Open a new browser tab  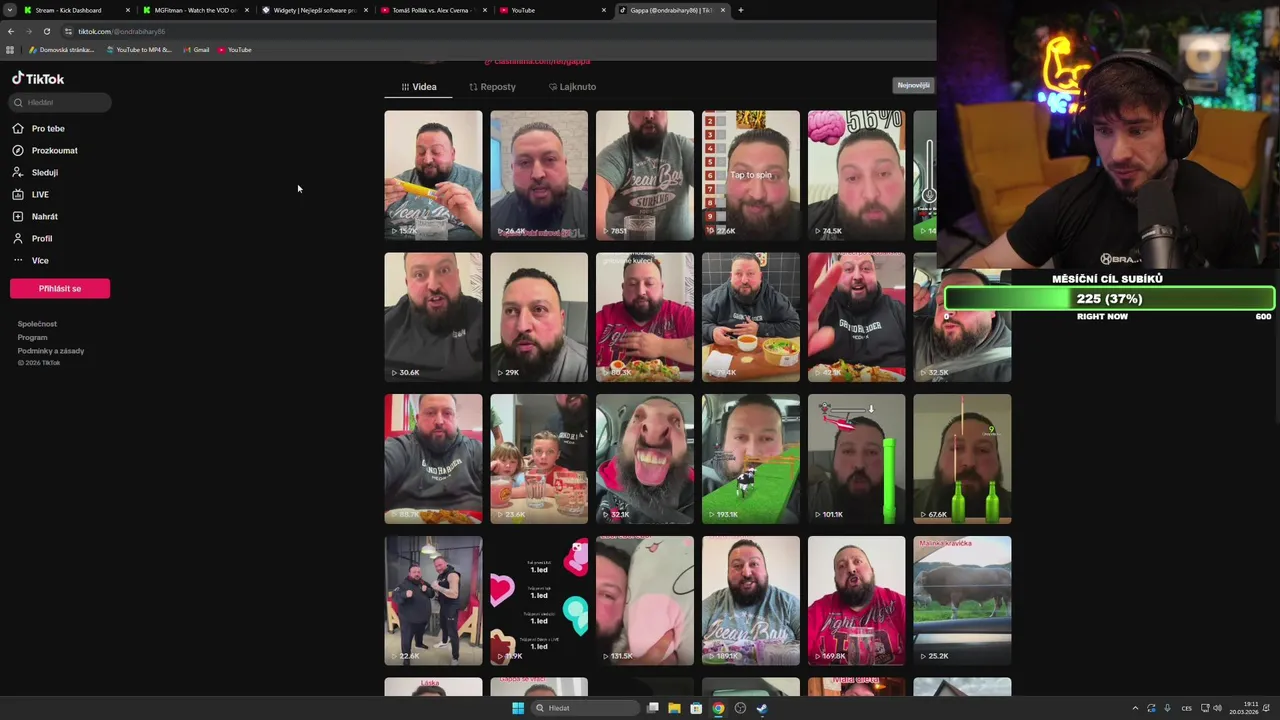(740, 10)
